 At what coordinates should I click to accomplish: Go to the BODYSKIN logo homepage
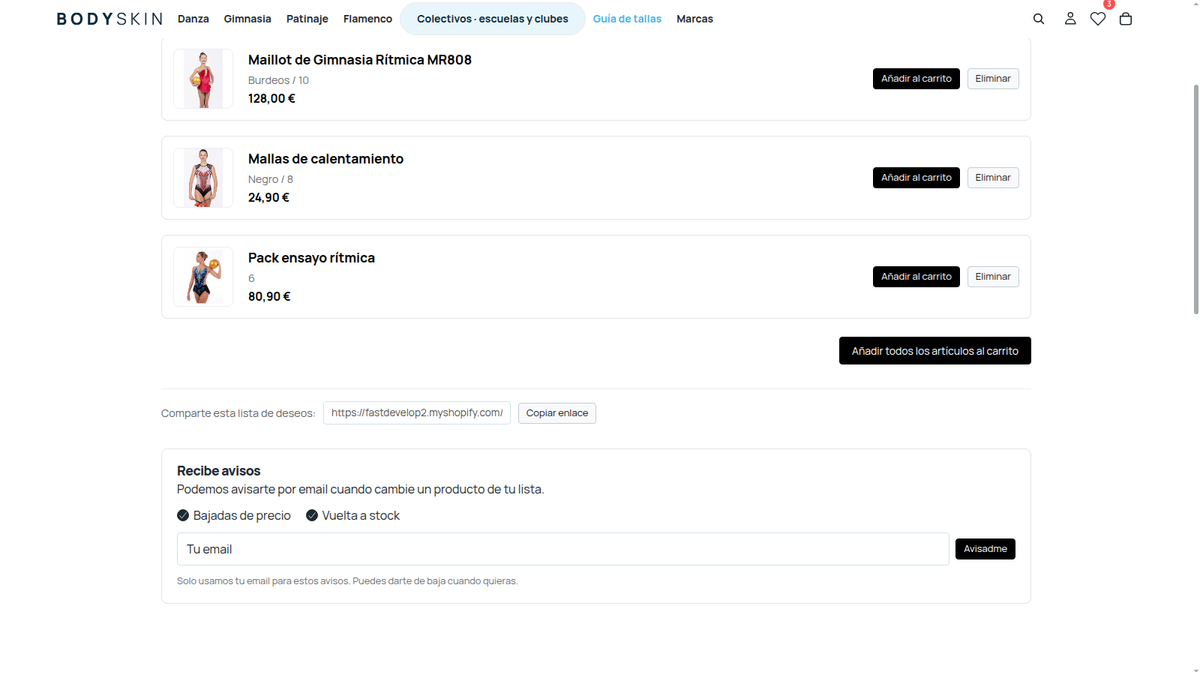[x=109, y=19]
